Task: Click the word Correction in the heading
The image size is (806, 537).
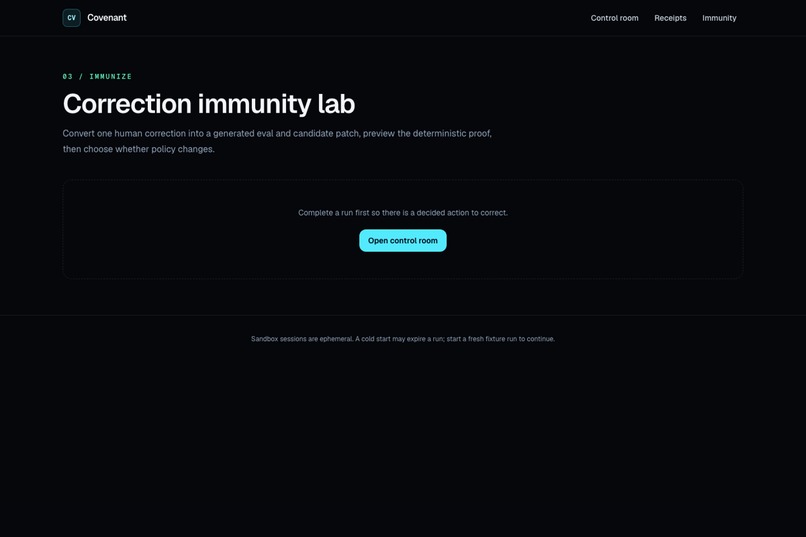Action: point(127,104)
